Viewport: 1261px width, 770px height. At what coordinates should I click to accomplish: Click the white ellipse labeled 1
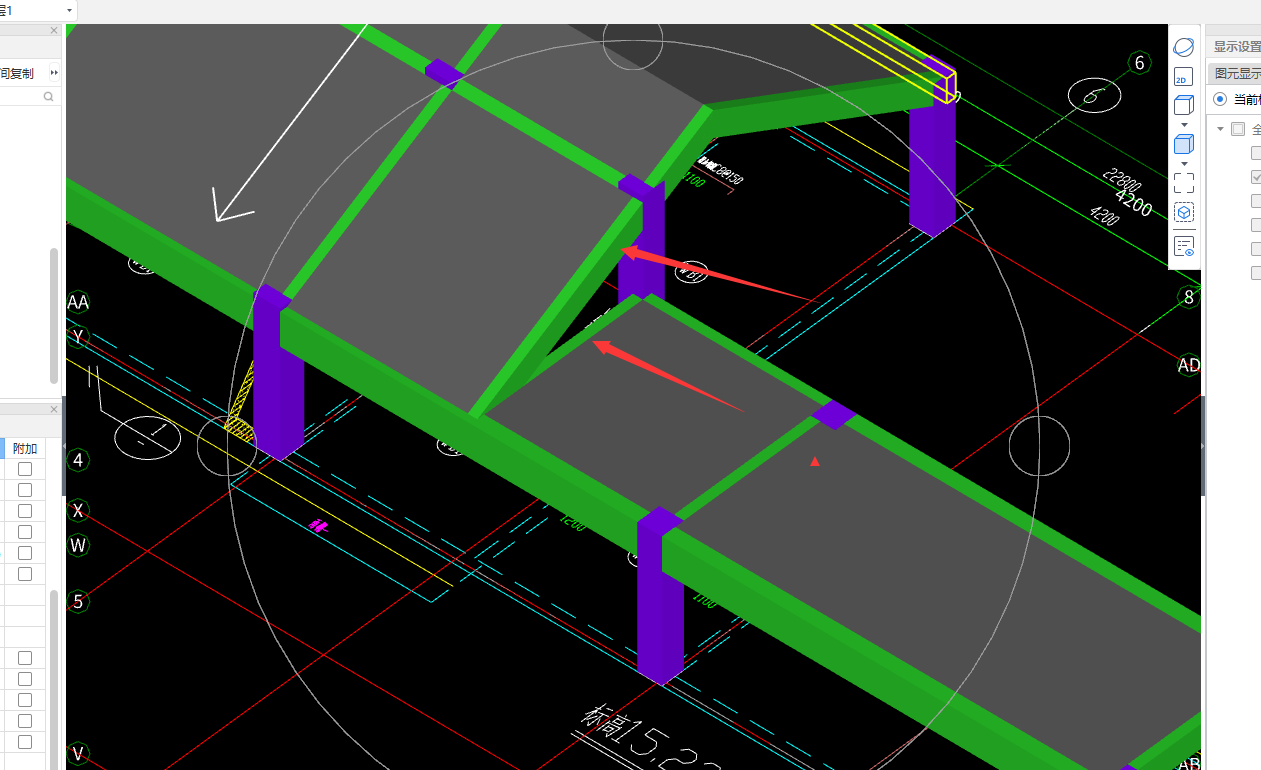click(147, 436)
